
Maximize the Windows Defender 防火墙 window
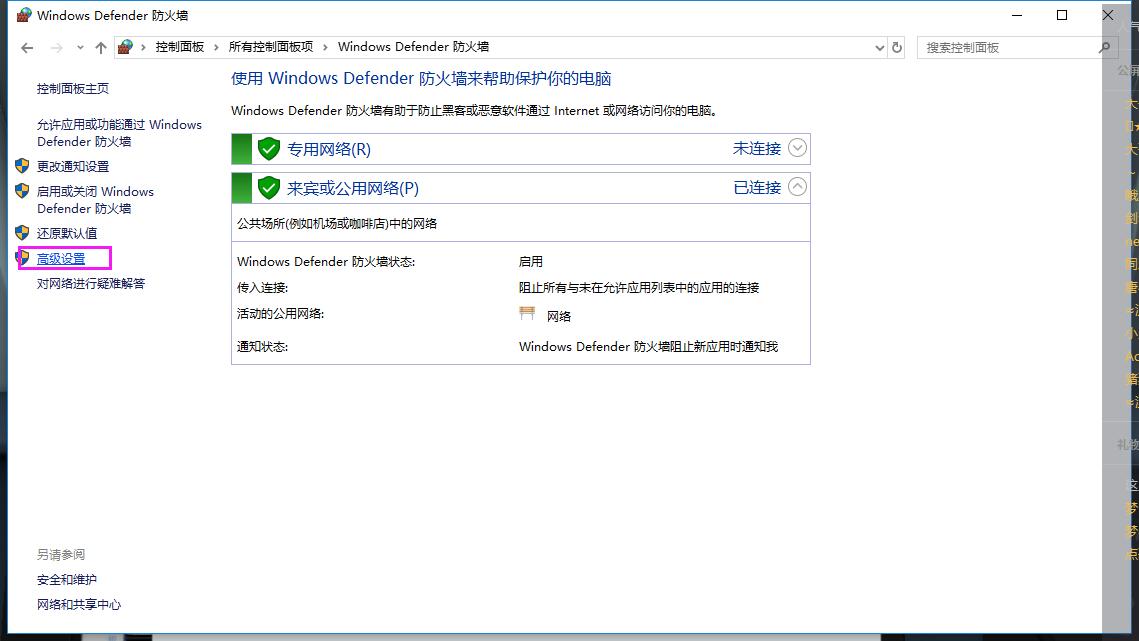[1062, 15]
